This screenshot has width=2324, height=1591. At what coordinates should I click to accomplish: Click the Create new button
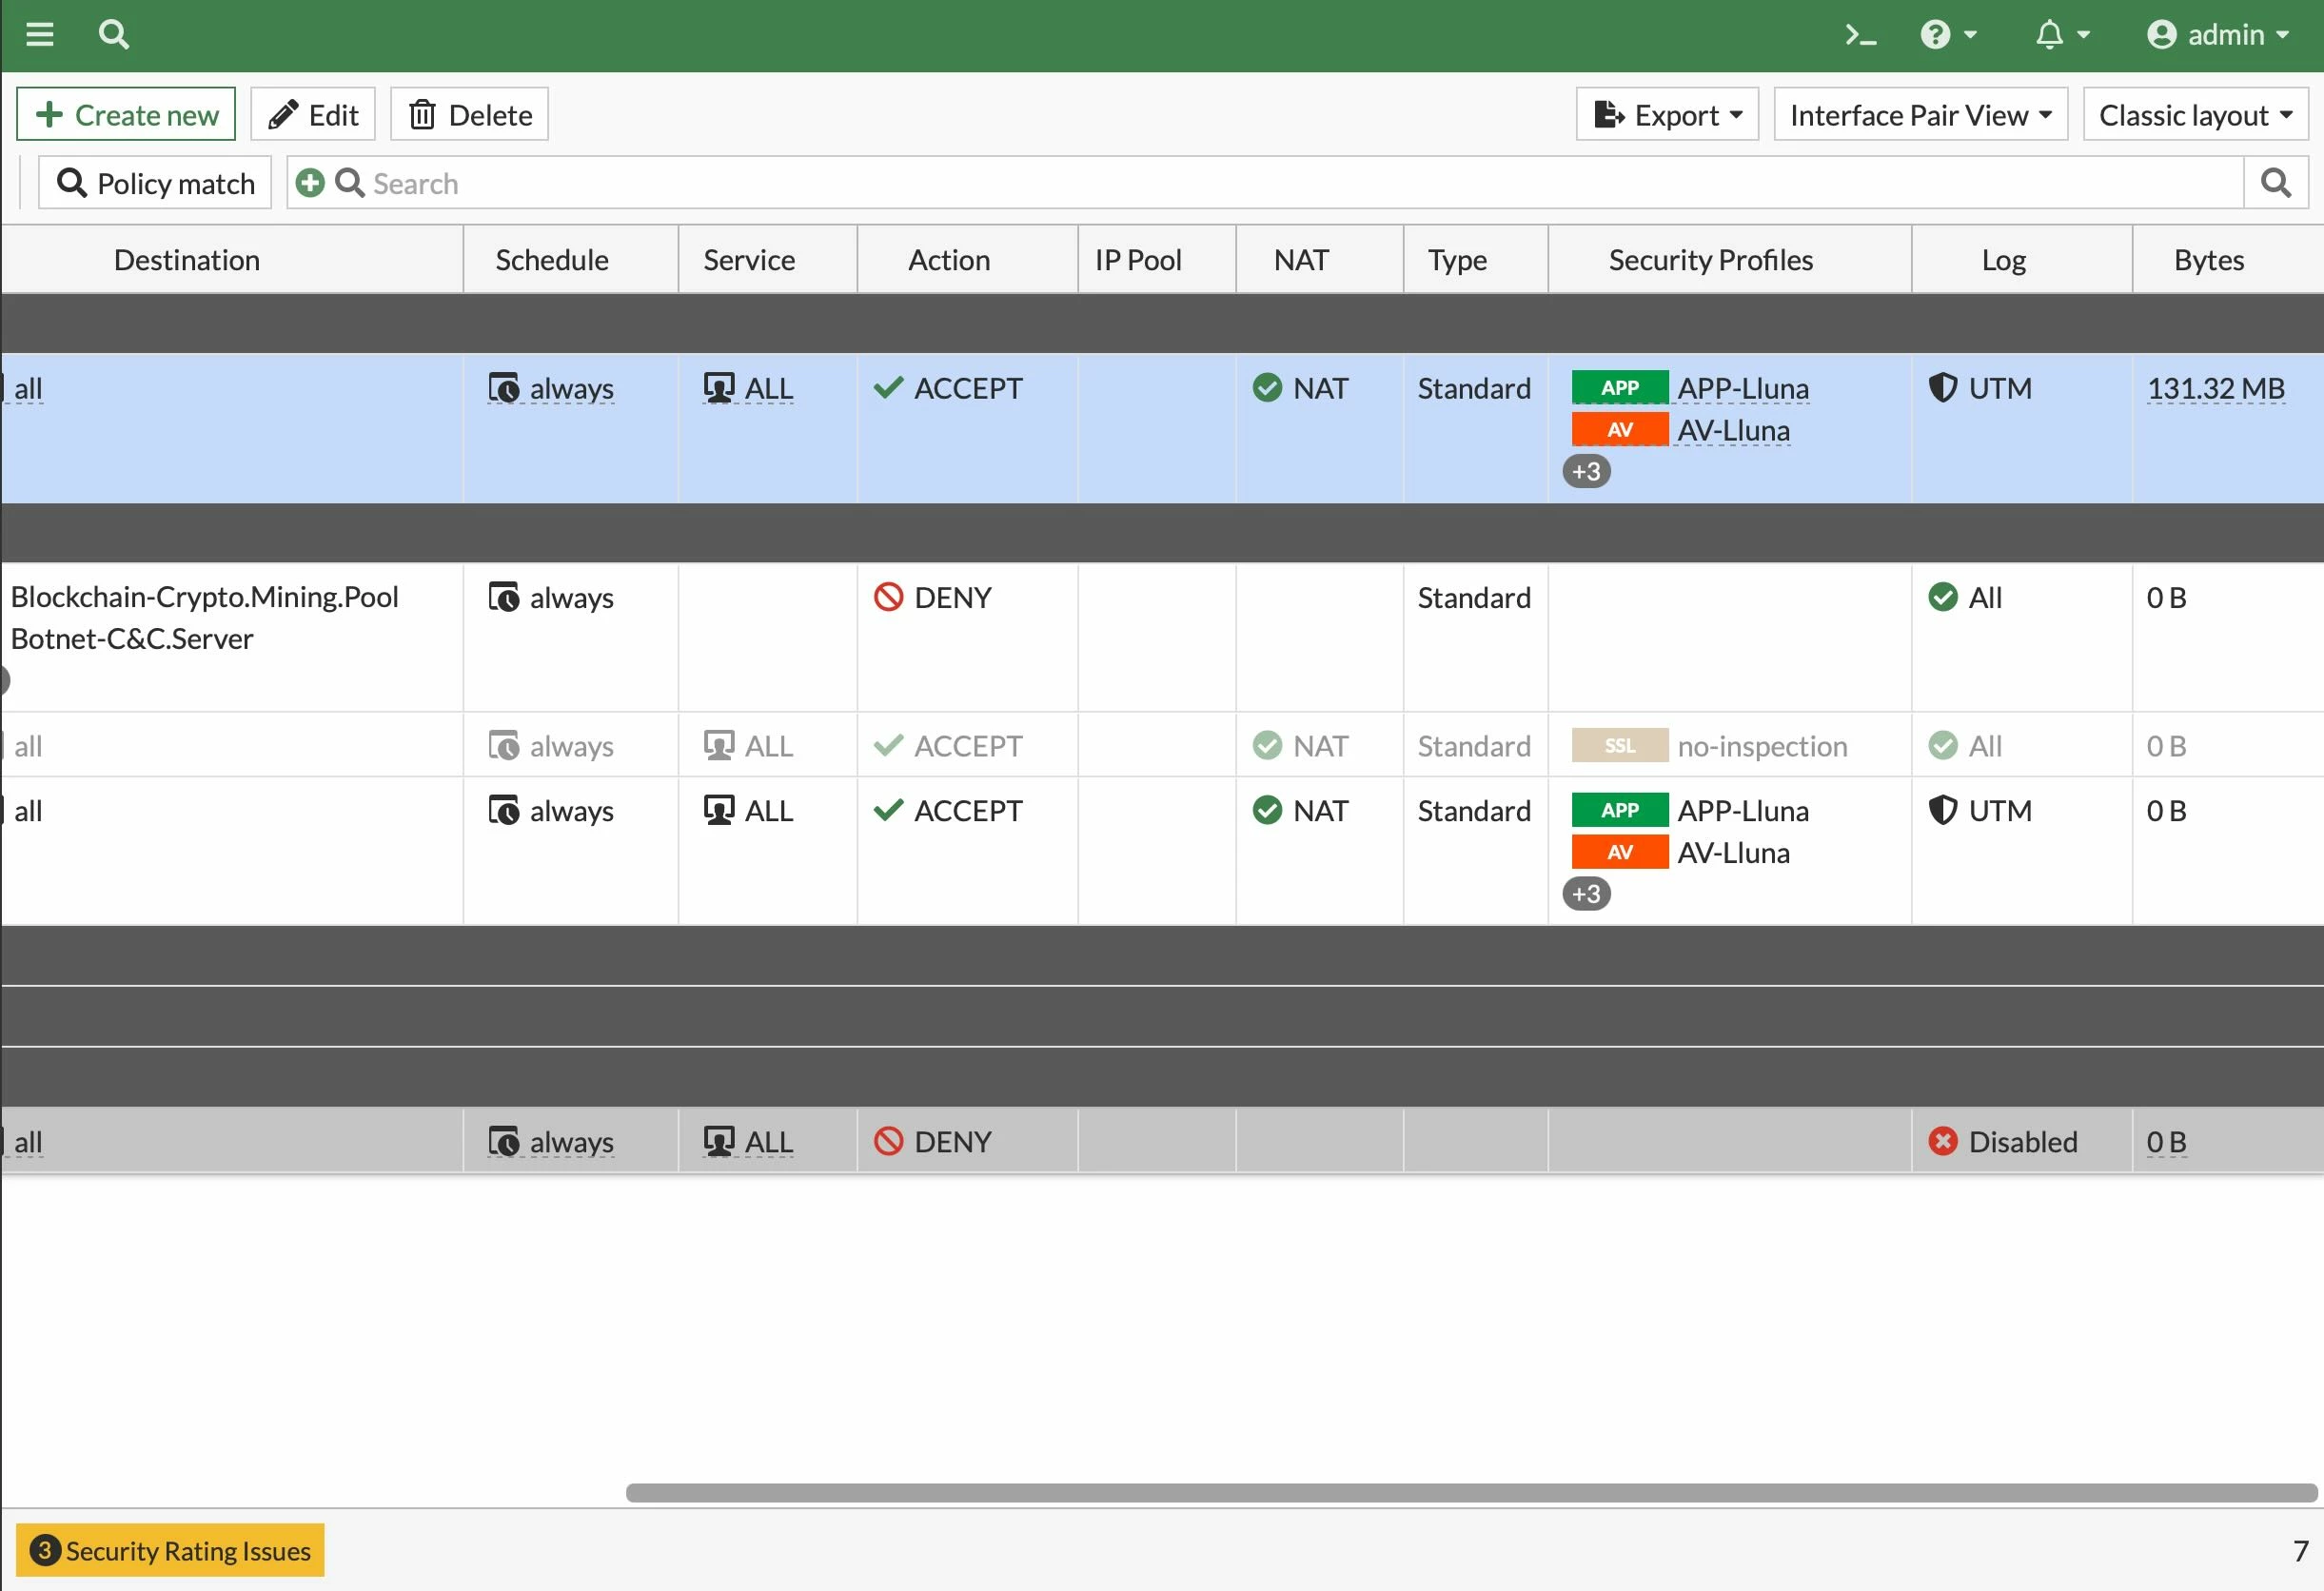[126, 115]
